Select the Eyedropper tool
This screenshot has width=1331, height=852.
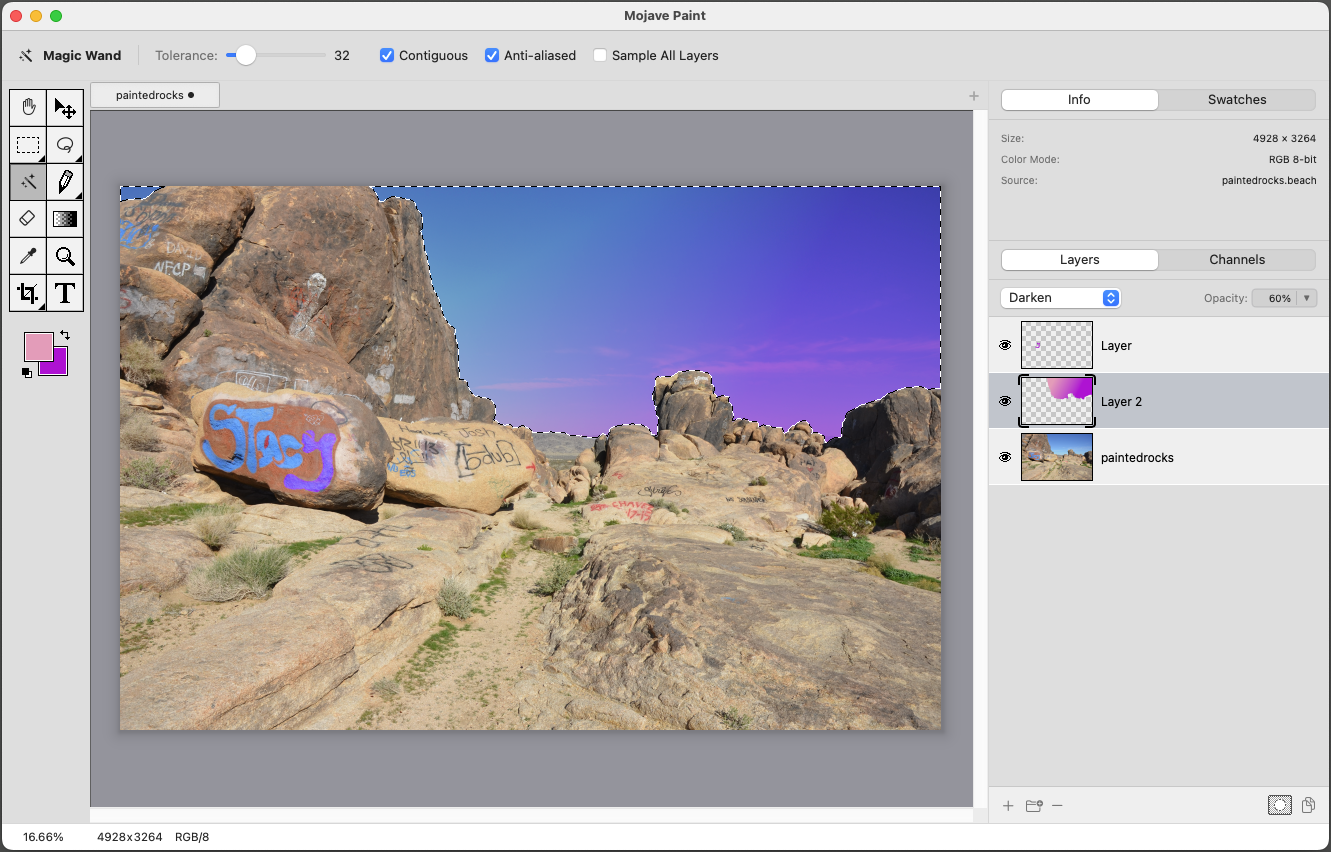click(28, 256)
